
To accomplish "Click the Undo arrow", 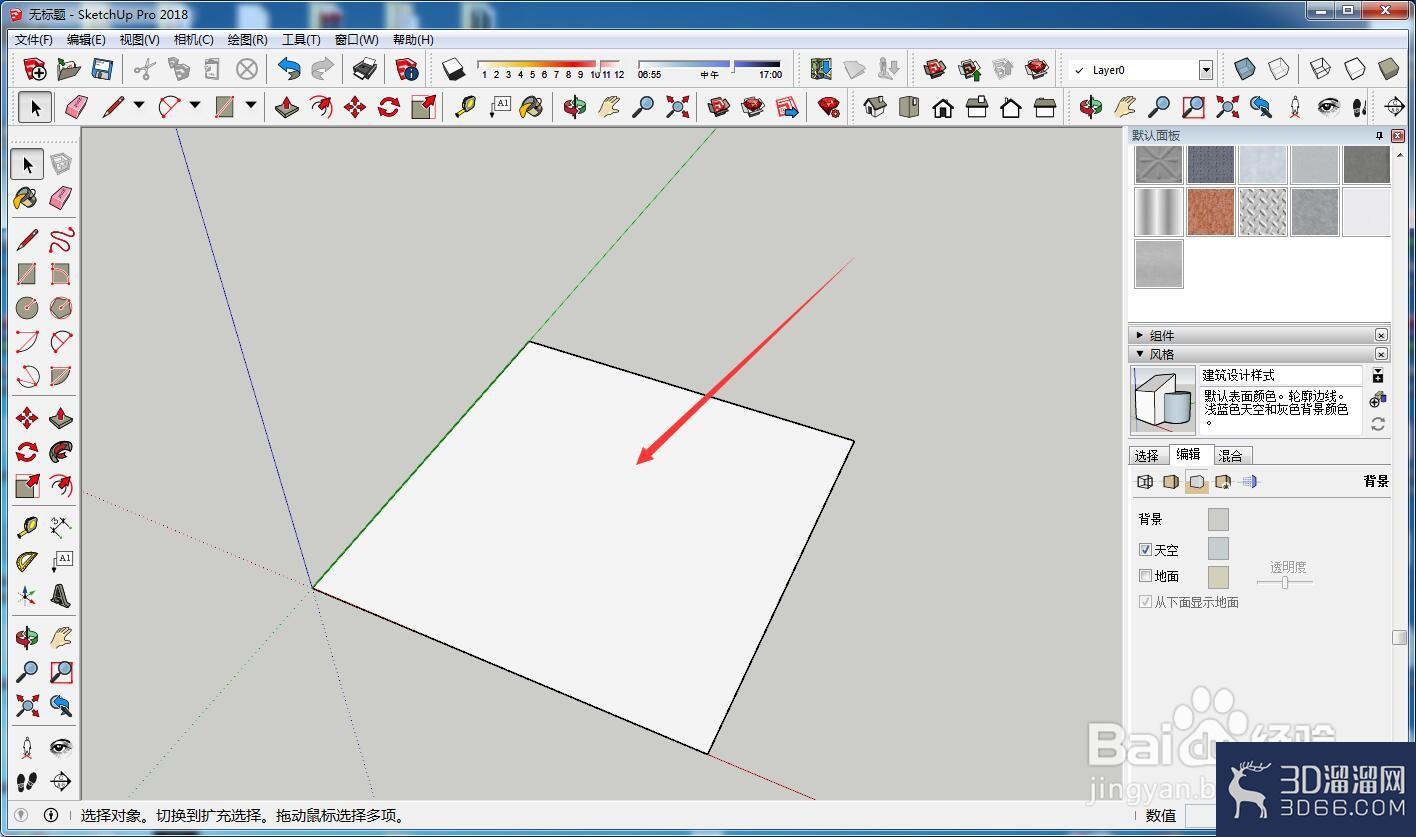I will [x=289, y=69].
